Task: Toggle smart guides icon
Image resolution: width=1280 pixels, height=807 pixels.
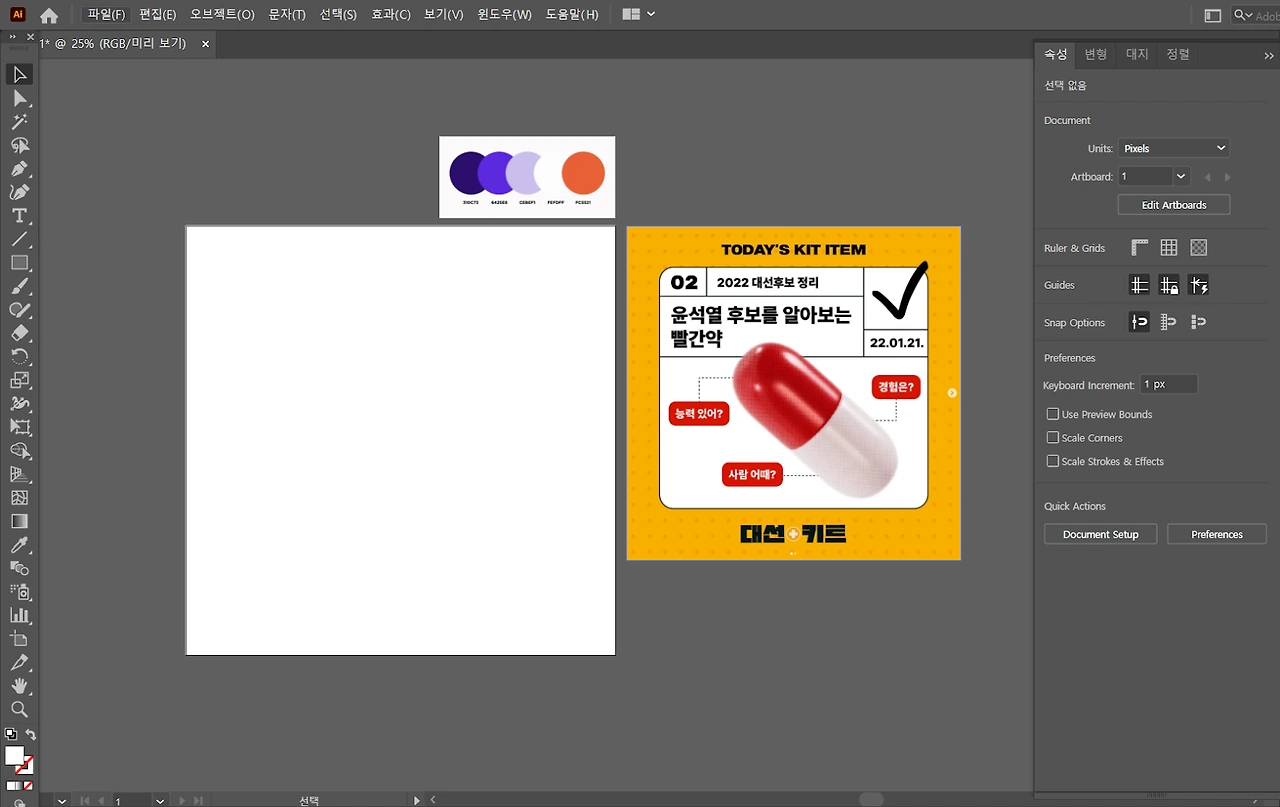Action: click(1199, 286)
